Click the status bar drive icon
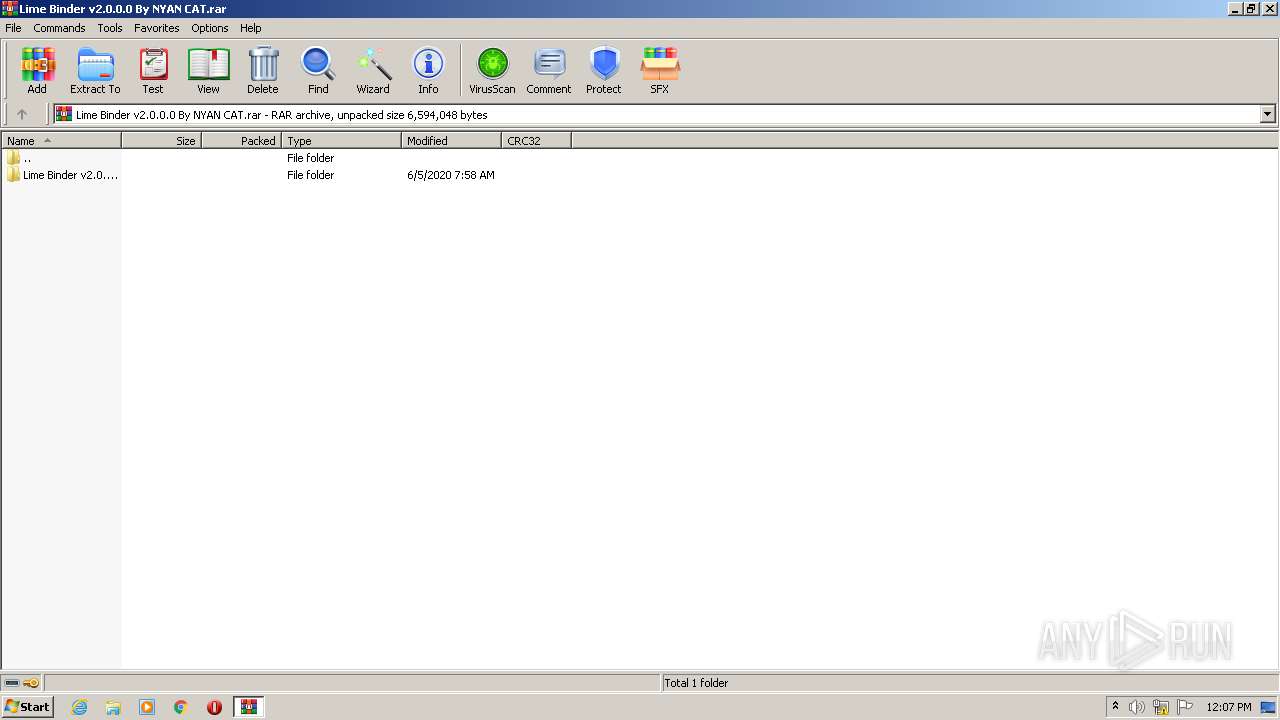 click(x=12, y=683)
